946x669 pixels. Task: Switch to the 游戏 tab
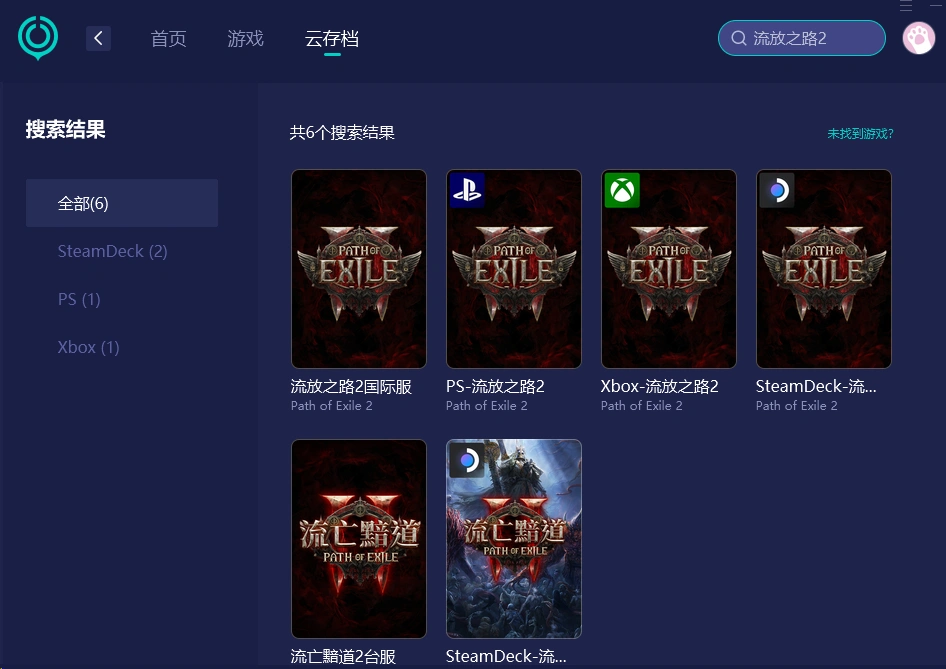click(x=245, y=39)
